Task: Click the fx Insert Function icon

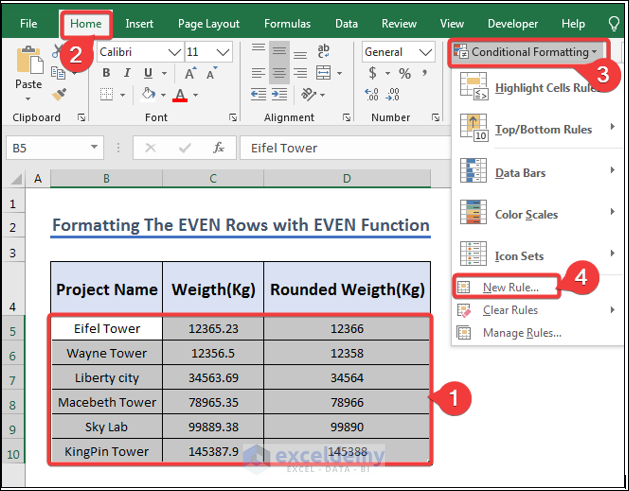Action: point(219,148)
